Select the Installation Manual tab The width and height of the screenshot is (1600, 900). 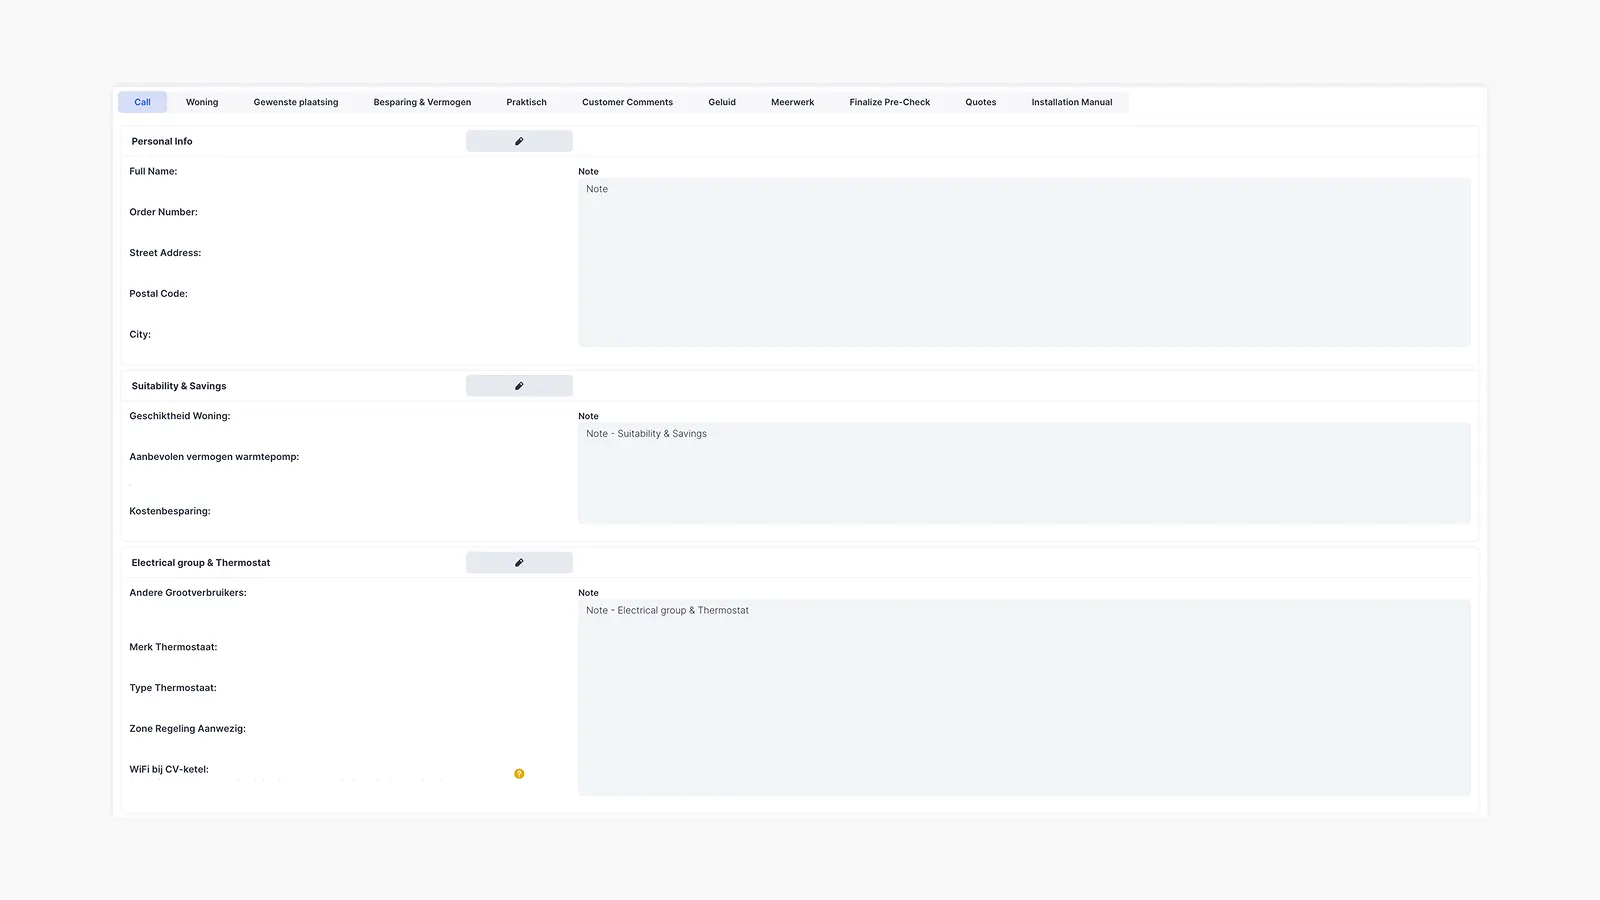[1072, 102]
